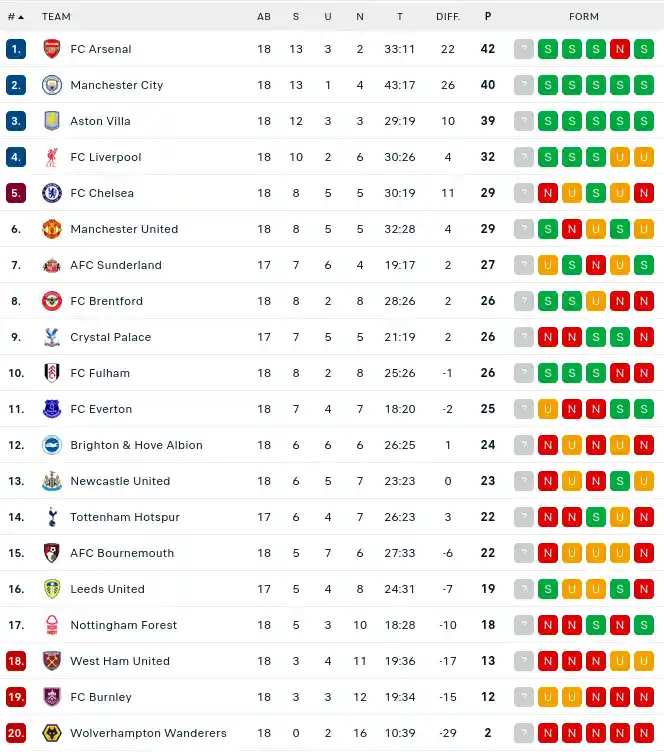
Task: Click Nottingham Forest's last green S form badge
Action: point(644,625)
